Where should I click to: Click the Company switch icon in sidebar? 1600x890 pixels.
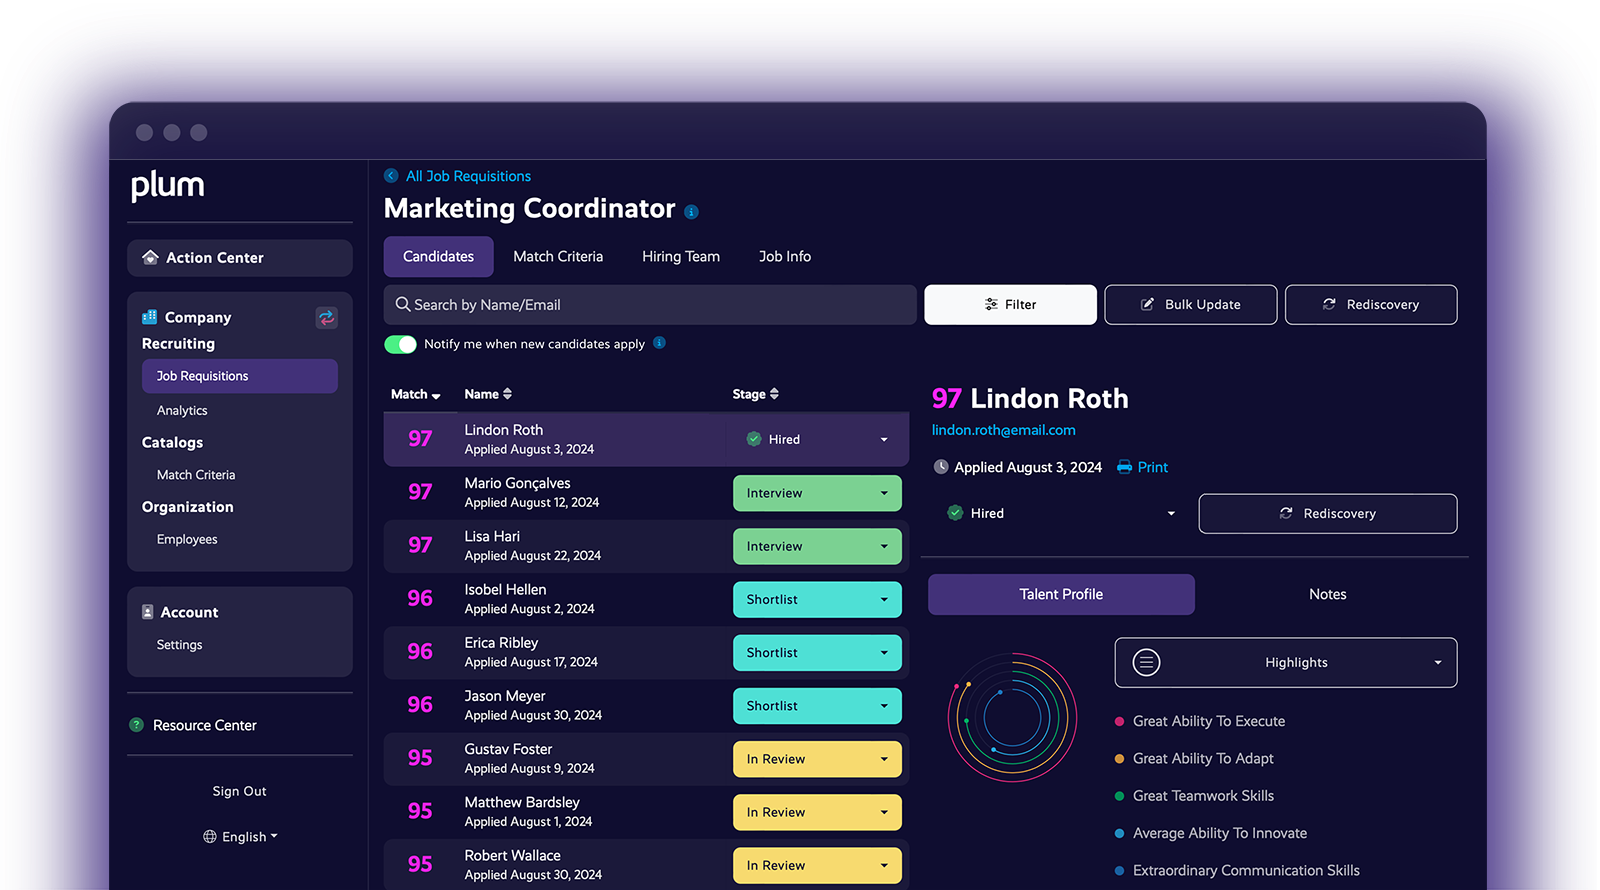pos(327,318)
